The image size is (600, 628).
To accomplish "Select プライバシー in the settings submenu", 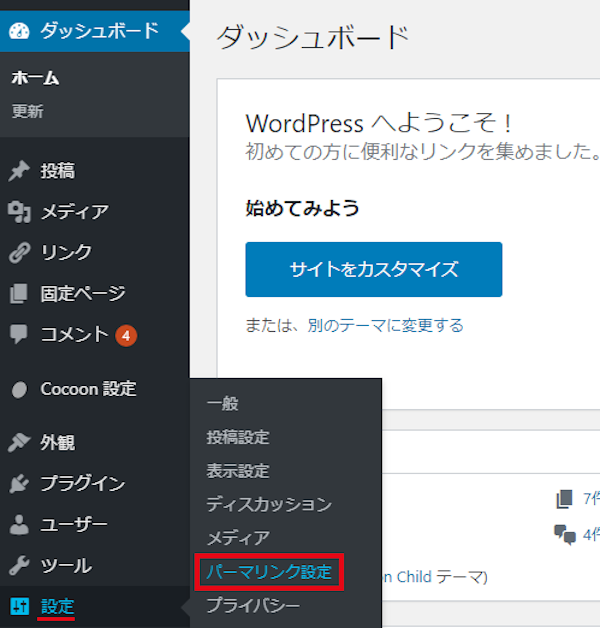I will 253,605.
